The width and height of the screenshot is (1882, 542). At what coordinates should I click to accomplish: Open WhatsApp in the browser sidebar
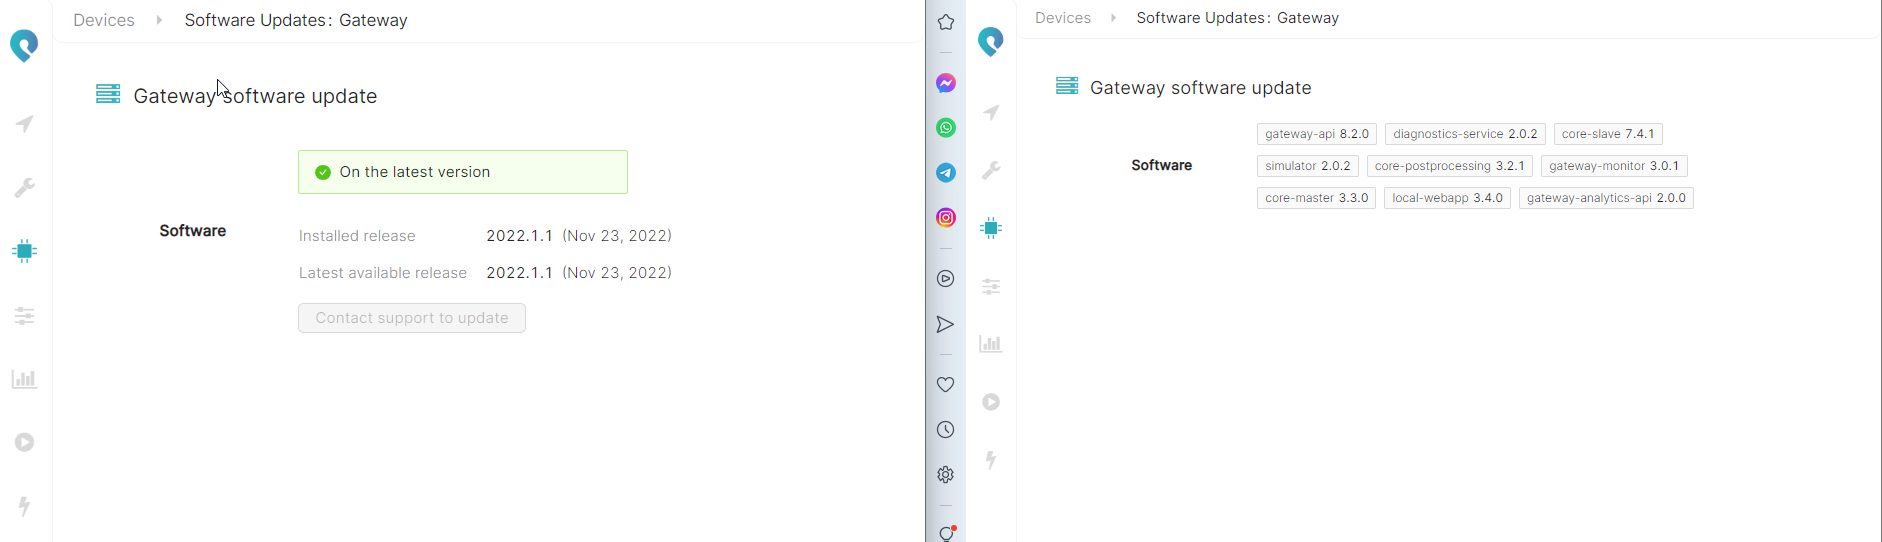point(946,128)
